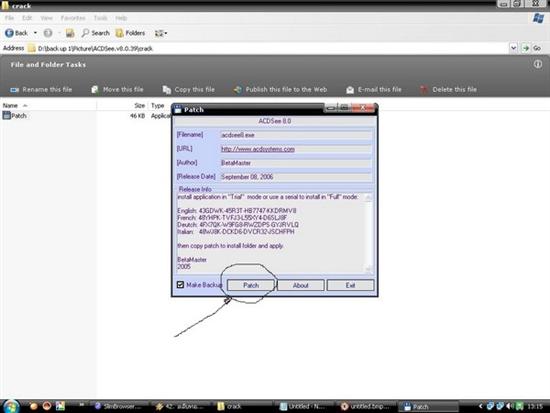The image size is (550, 413).
Task: Click the Publish to Web globe icon
Action: coord(238,90)
